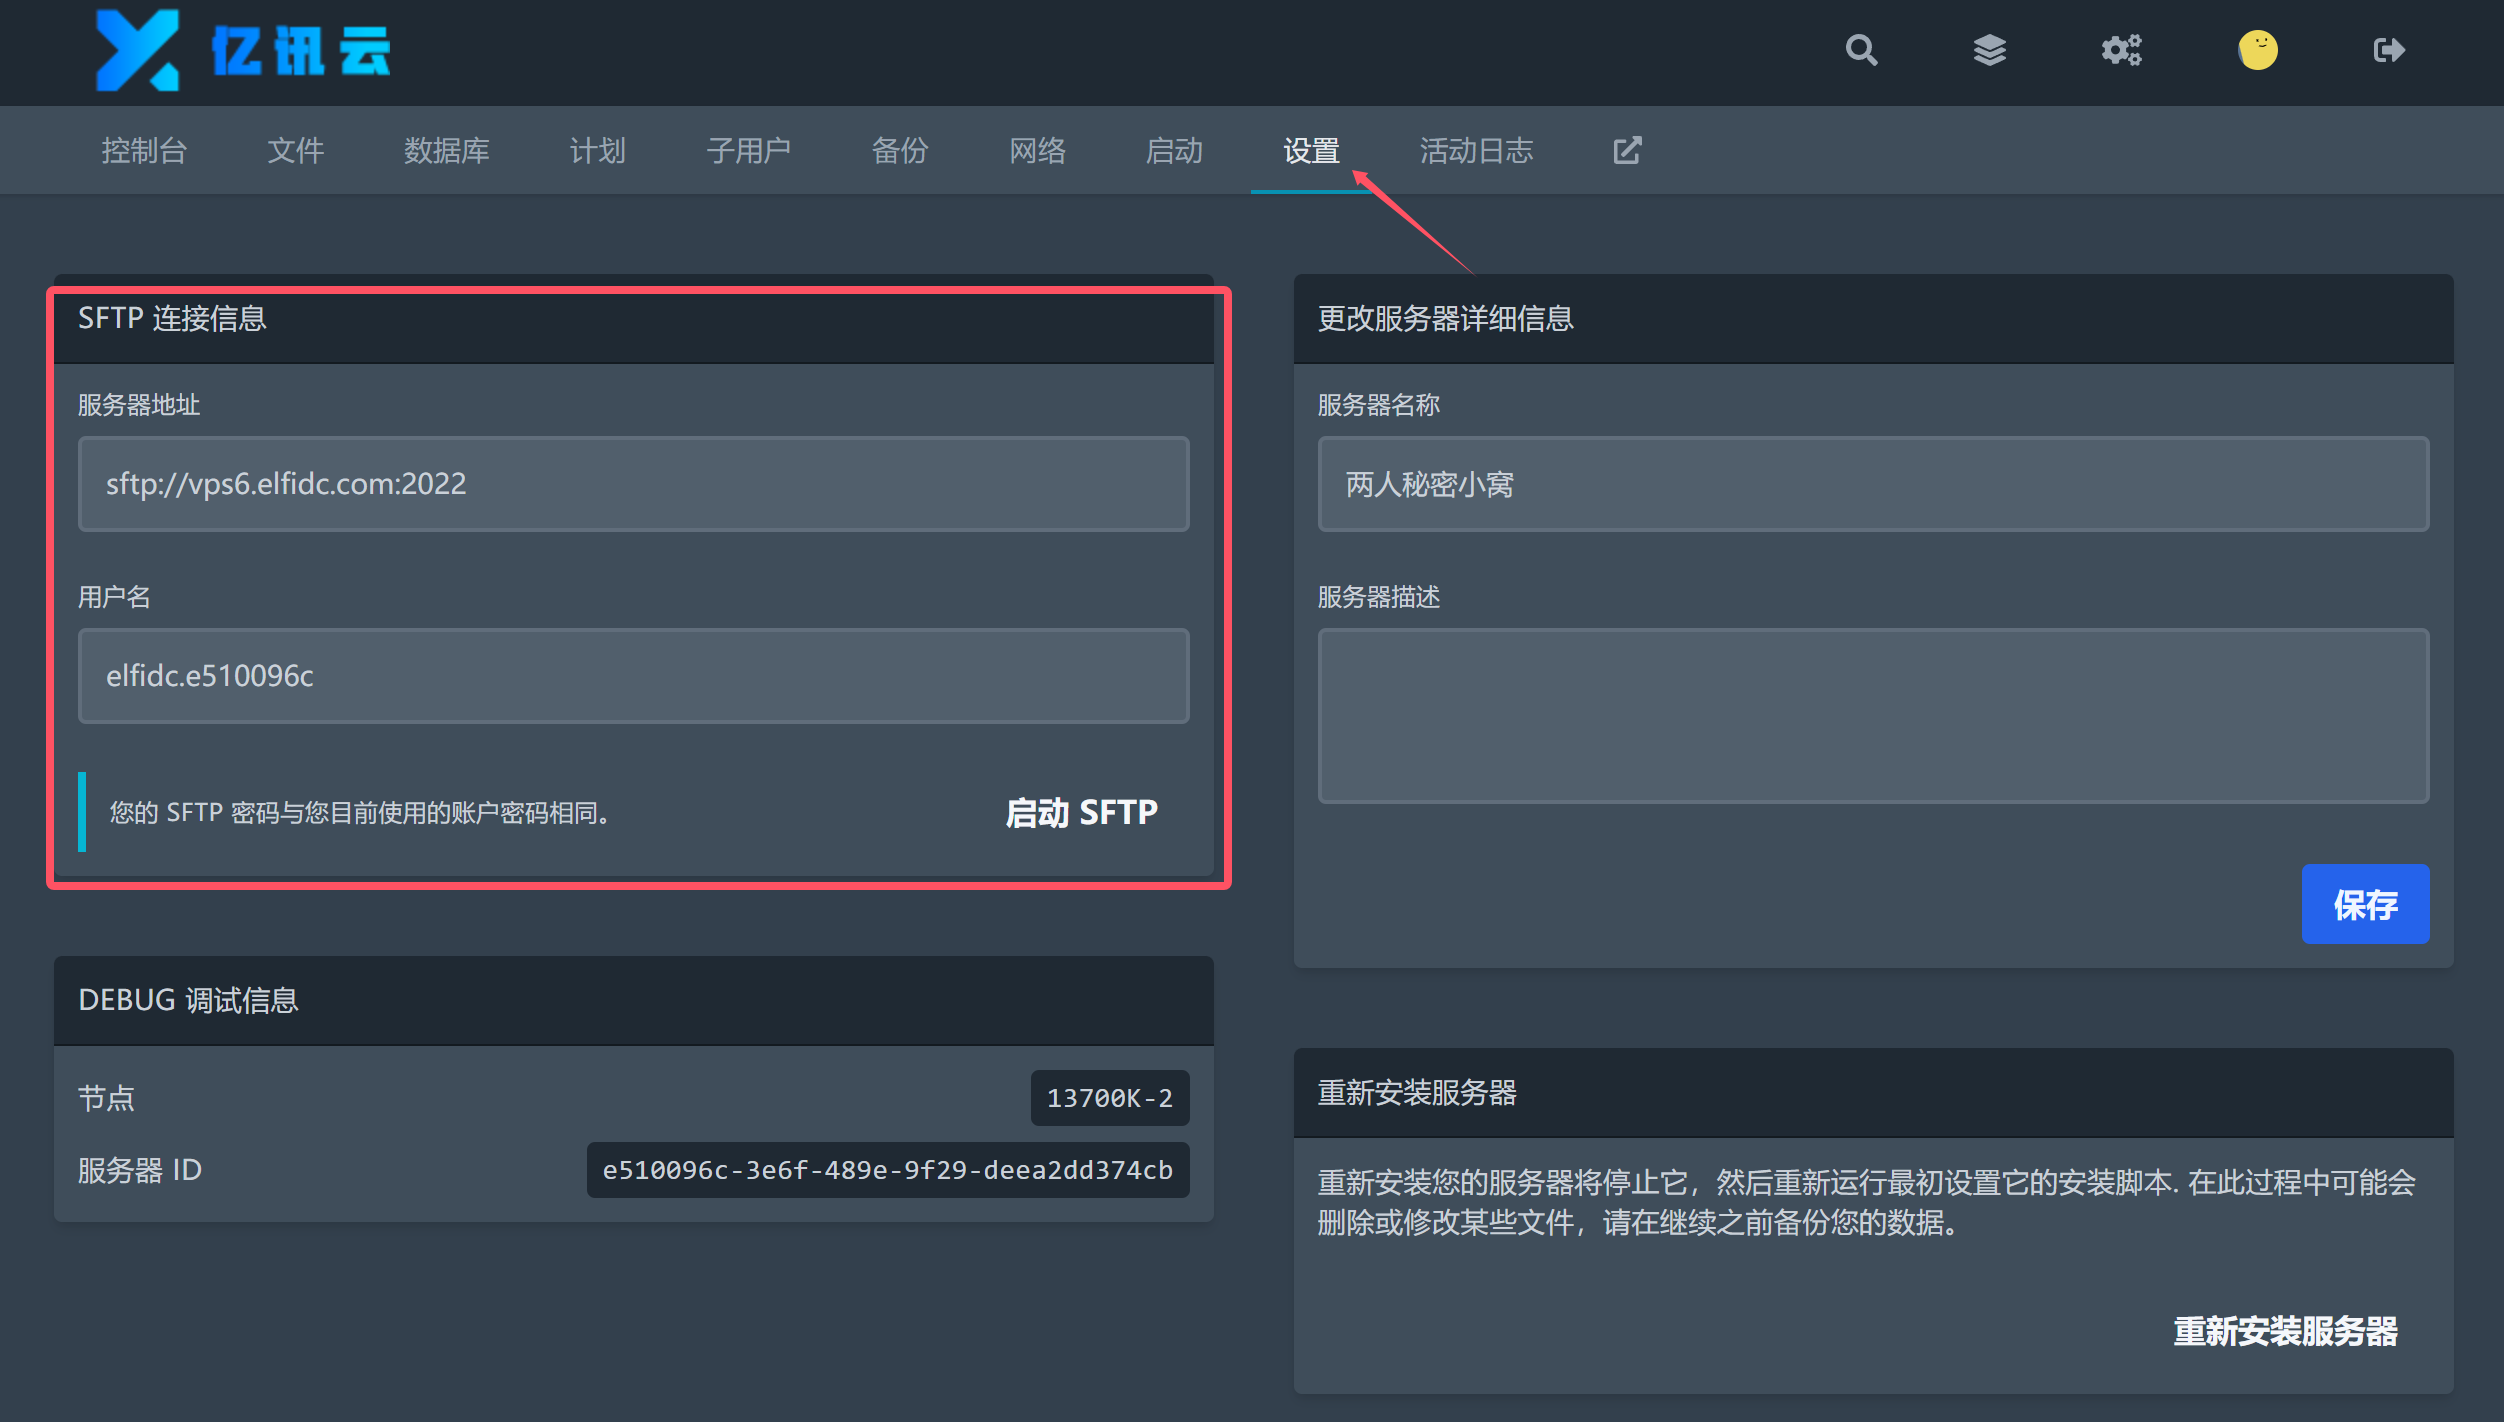Click the 节点 label

coord(106,1098)
